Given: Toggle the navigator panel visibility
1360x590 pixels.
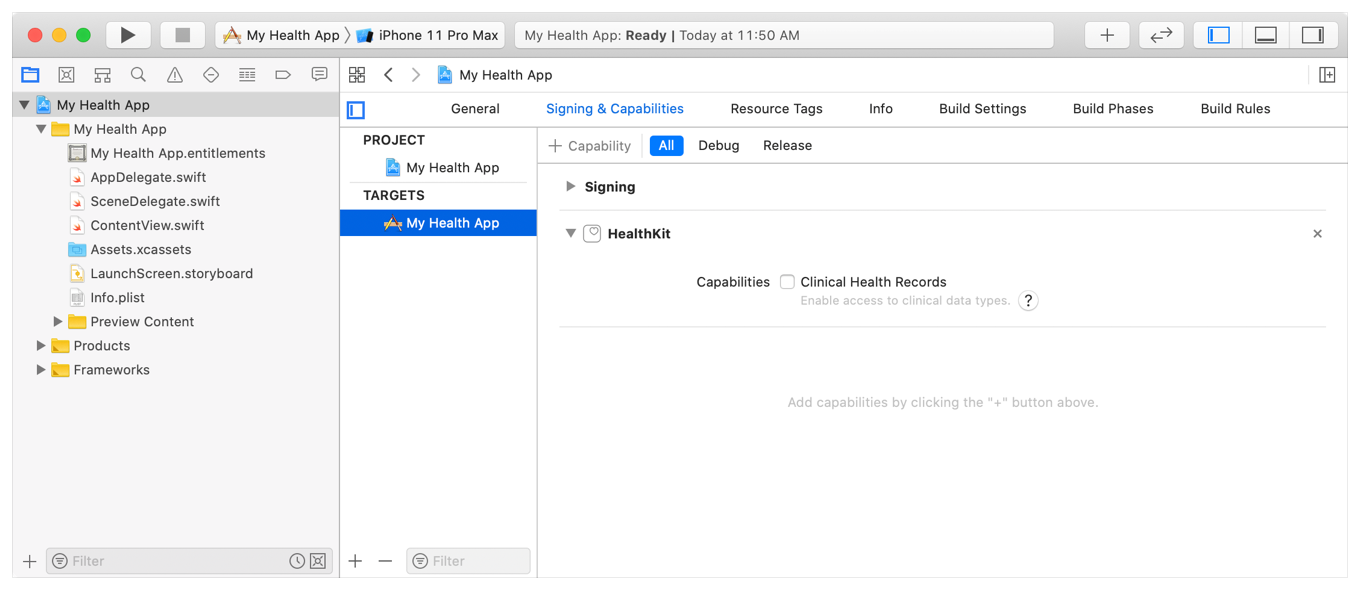Looking at the screenshot, I should coord(1218,35).
